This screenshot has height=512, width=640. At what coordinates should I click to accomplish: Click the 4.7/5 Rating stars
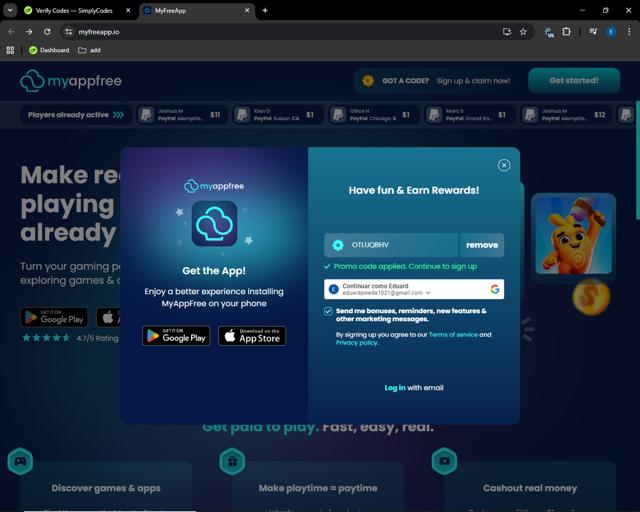click(x=46, y=338)
